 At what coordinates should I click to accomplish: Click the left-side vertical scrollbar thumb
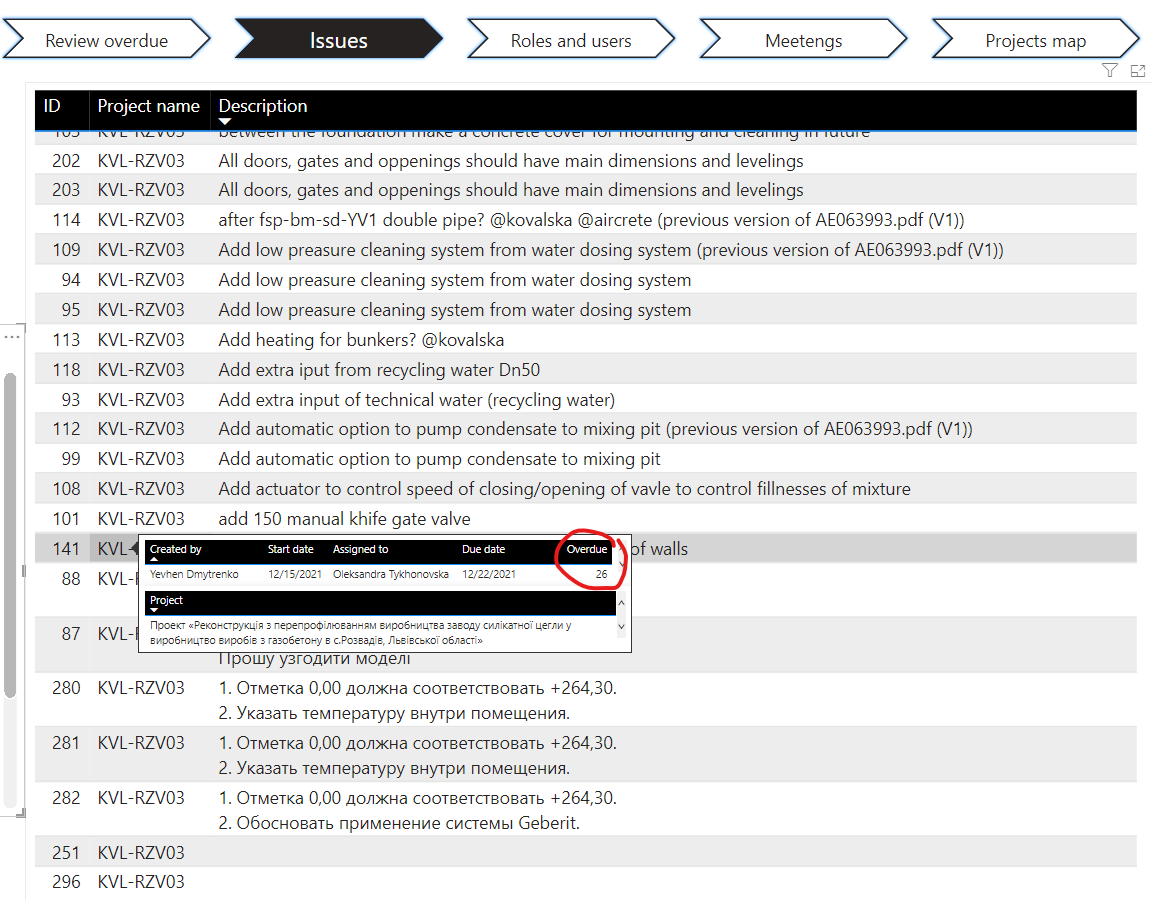coord(10,535)
